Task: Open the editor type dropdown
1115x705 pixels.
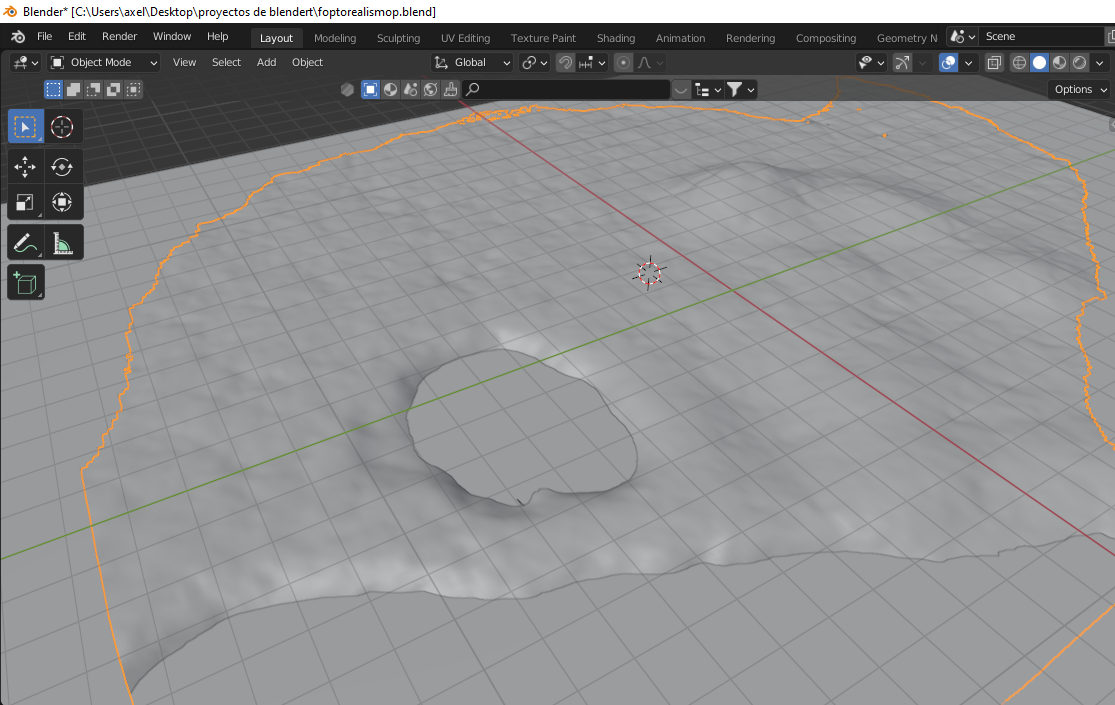Action: [x=25, y=63]
